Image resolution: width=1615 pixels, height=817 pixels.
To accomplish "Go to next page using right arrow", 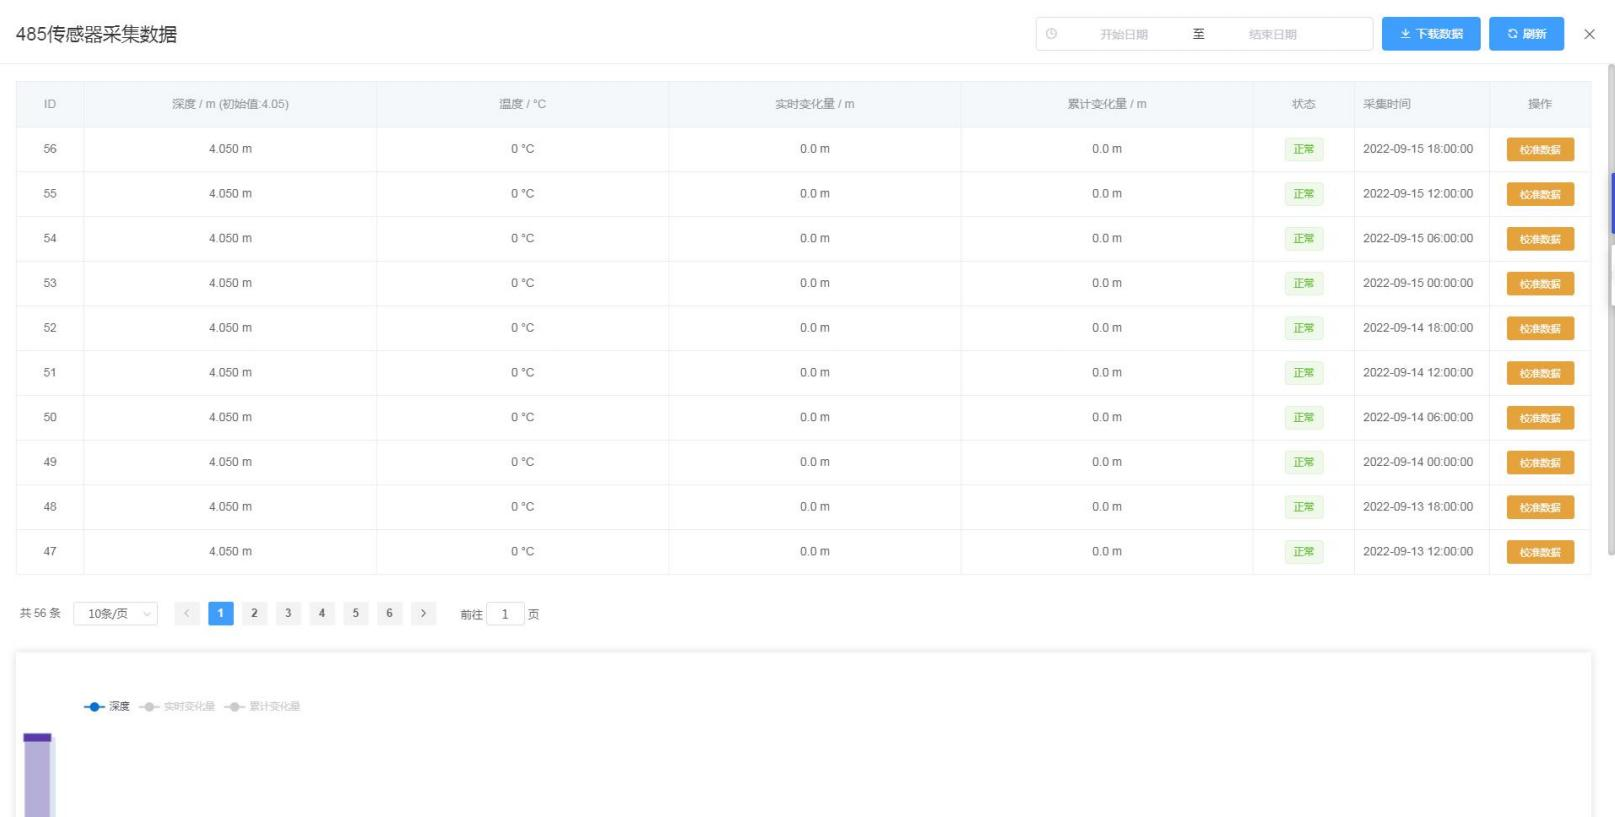I will (423, 613).
